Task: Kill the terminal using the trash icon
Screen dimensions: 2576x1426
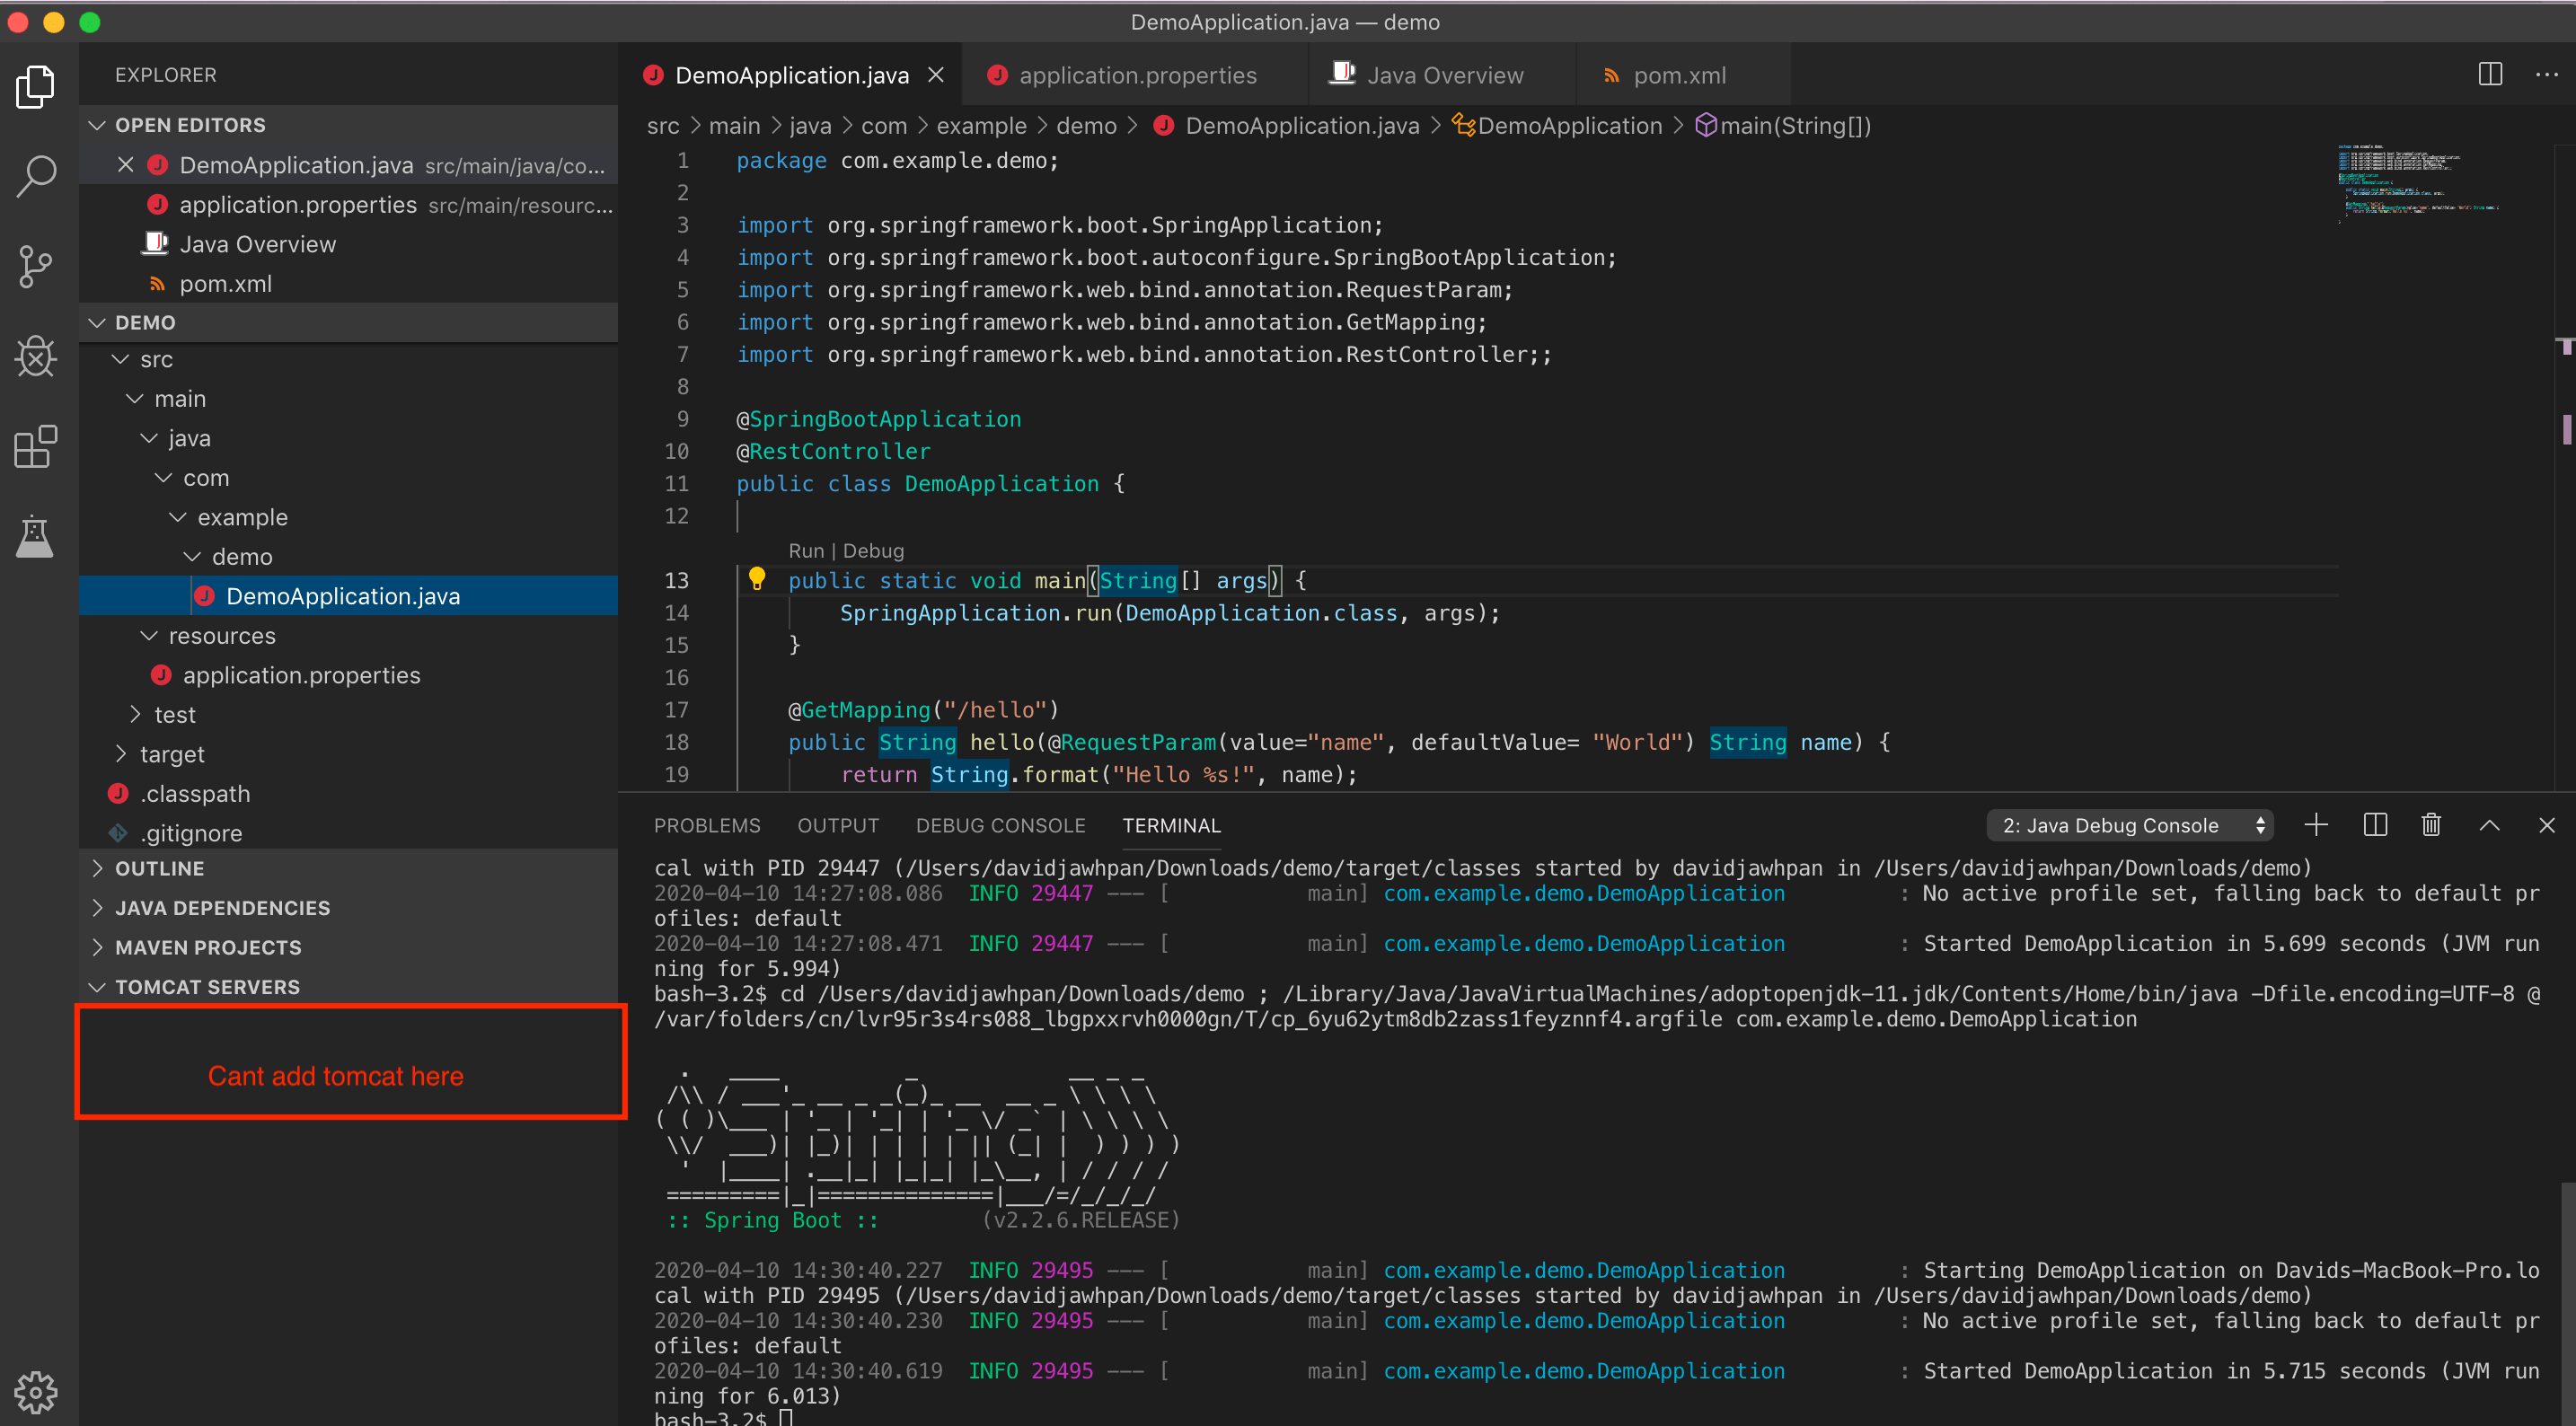Action: point(2431,824)
